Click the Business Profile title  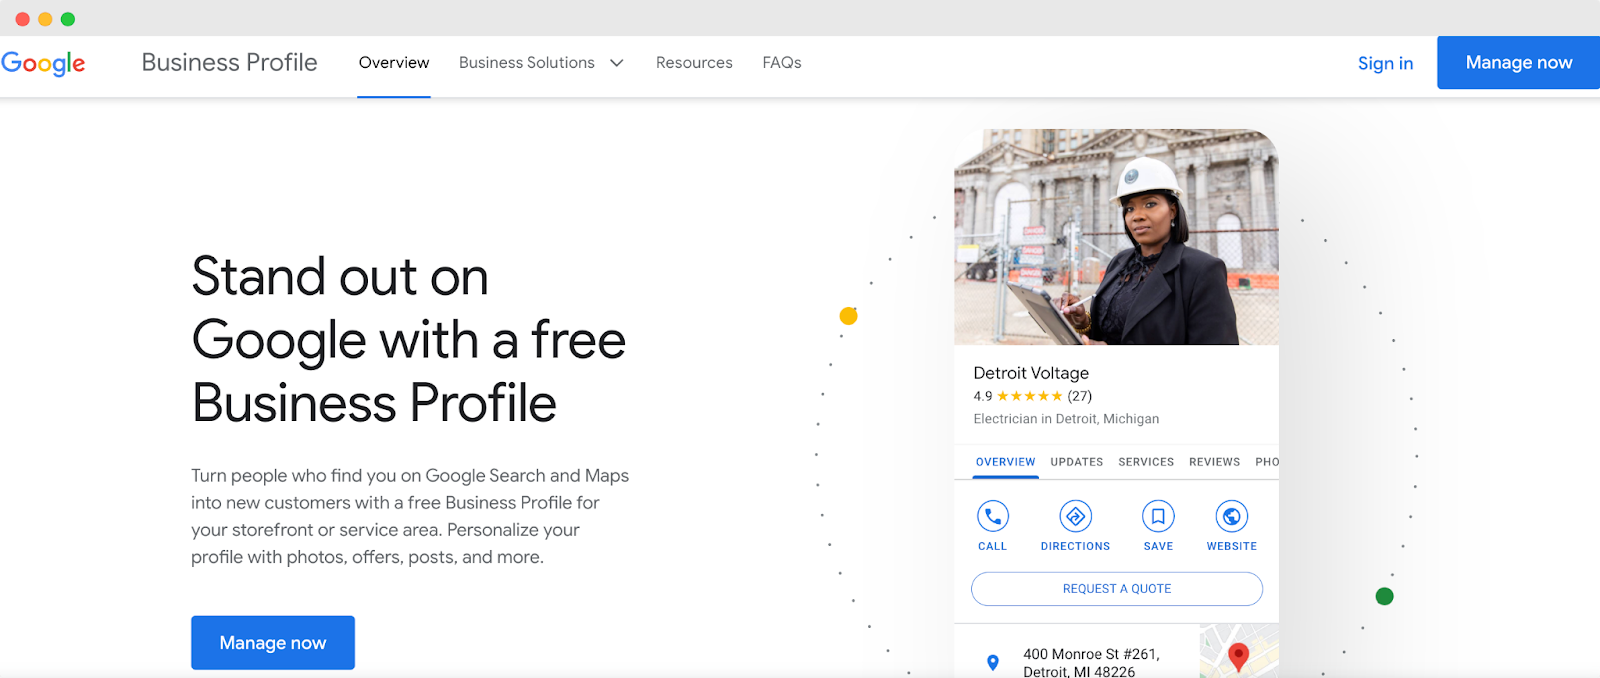click(x=229, y=63)
